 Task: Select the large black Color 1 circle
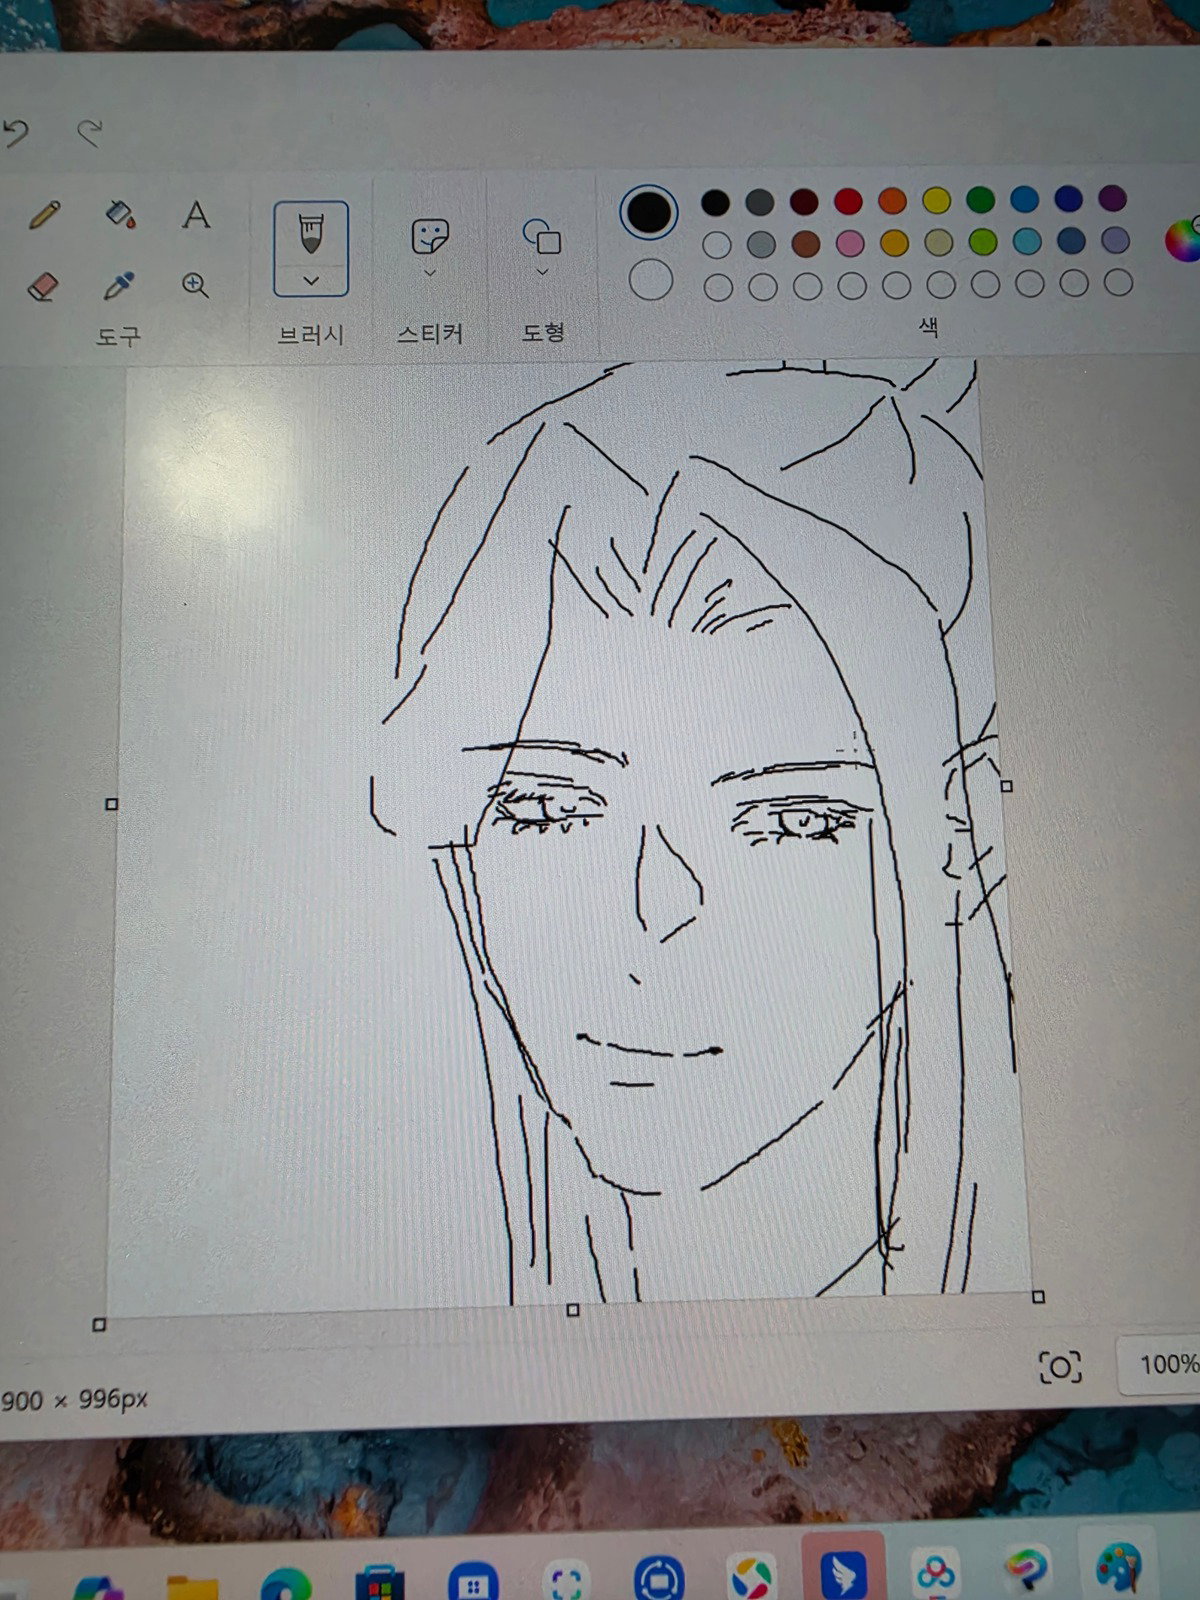click(649, 211)
